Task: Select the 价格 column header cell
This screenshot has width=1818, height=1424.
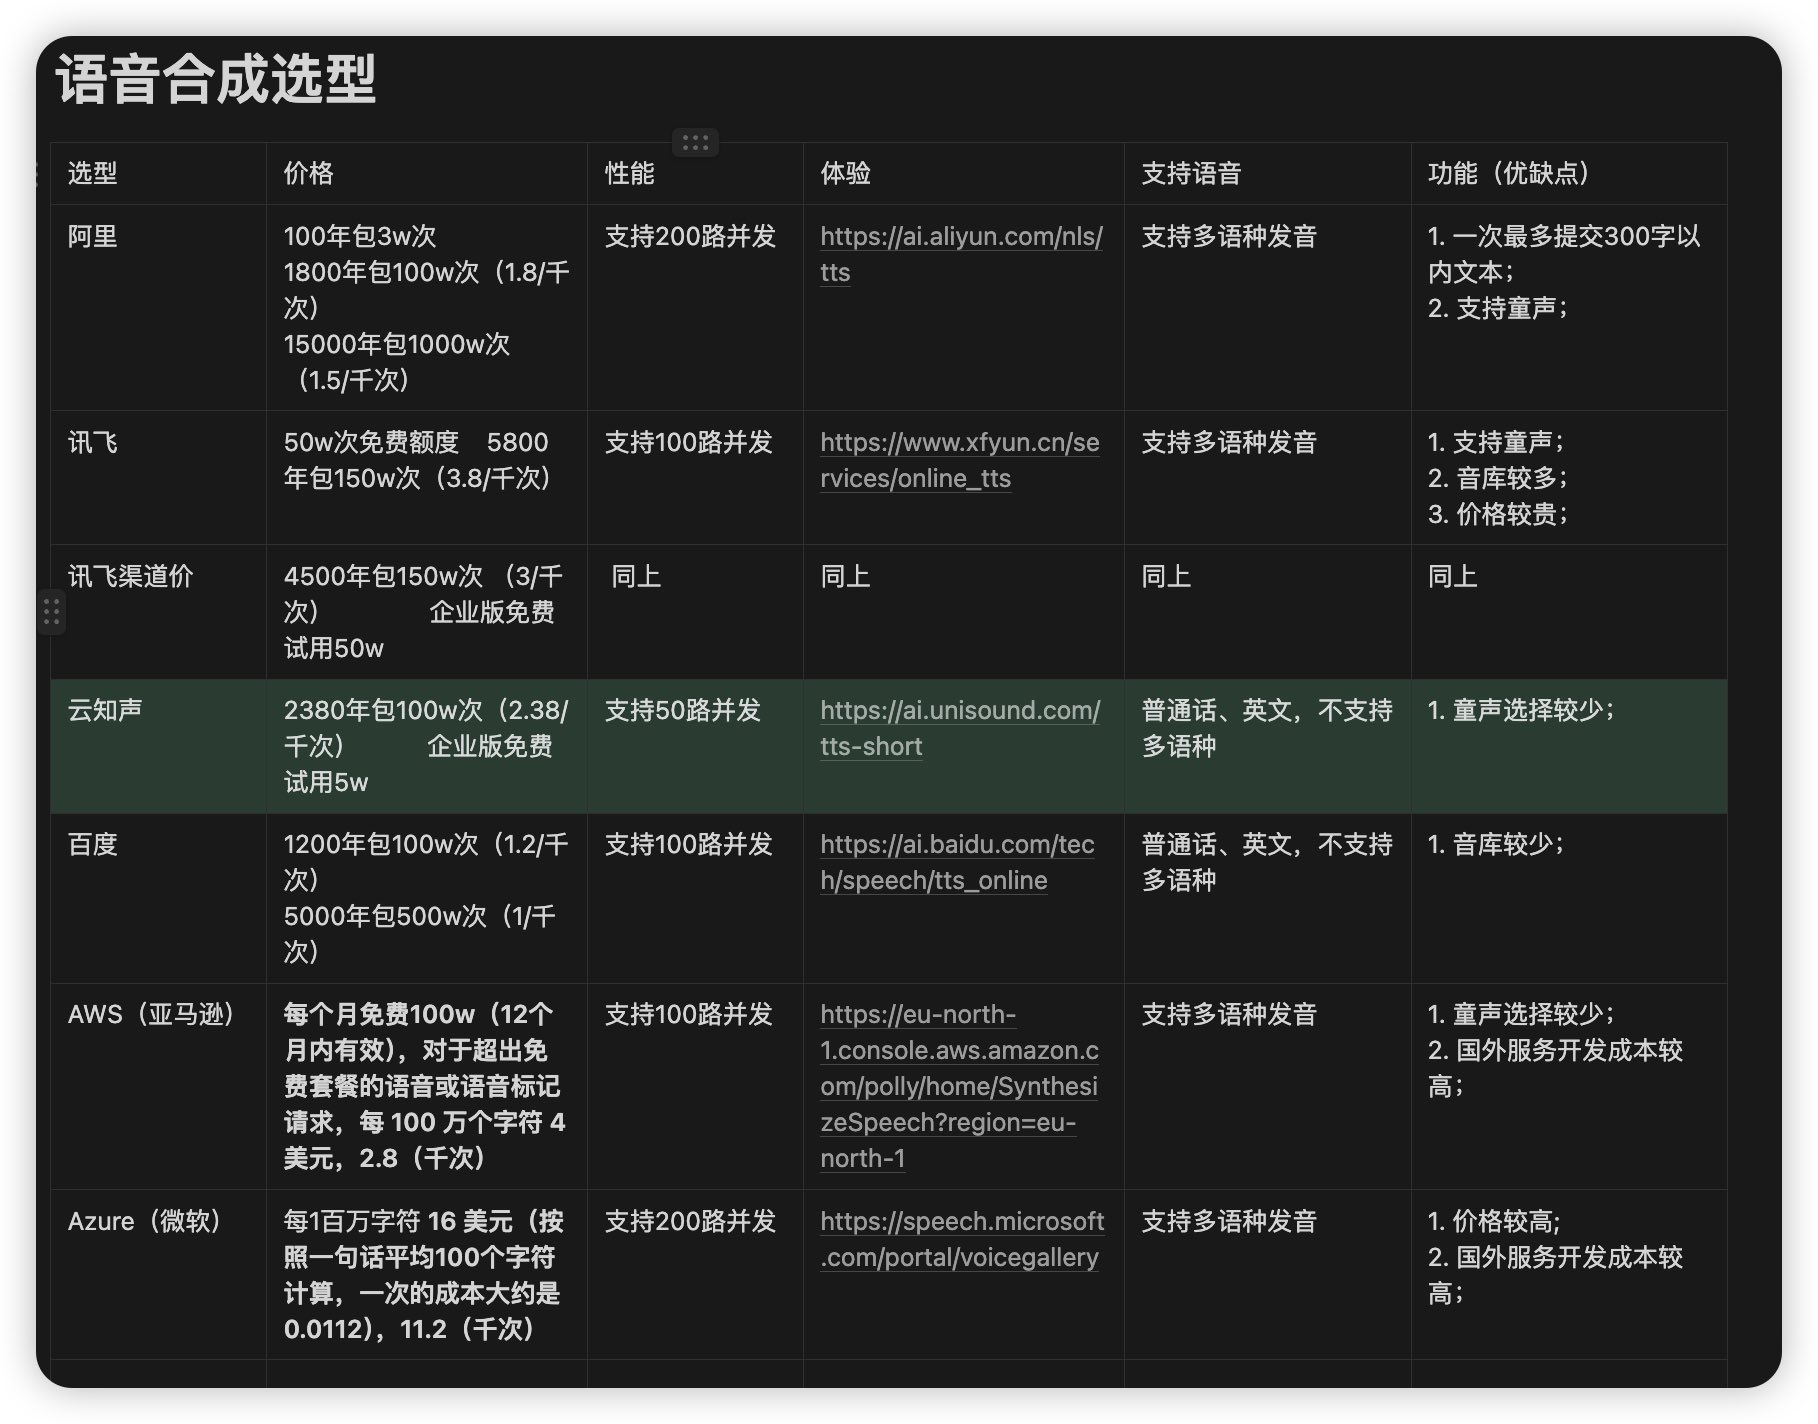Action: click(x=426, y=174)
